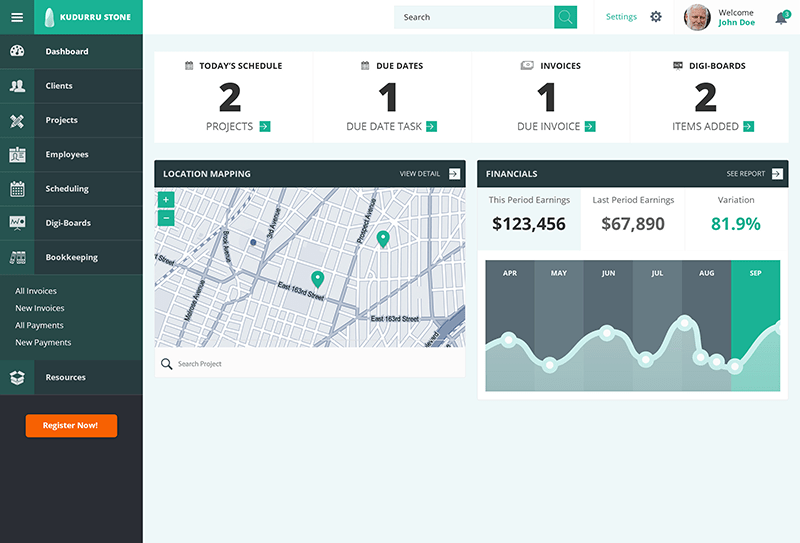Screen dimensions: 800x543
Task: Select the AUG column in chart
Action: (x=706, y=326)
